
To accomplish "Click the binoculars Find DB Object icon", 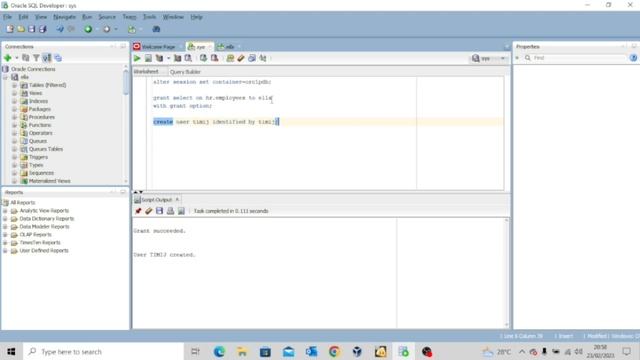I will coord(156,29).
